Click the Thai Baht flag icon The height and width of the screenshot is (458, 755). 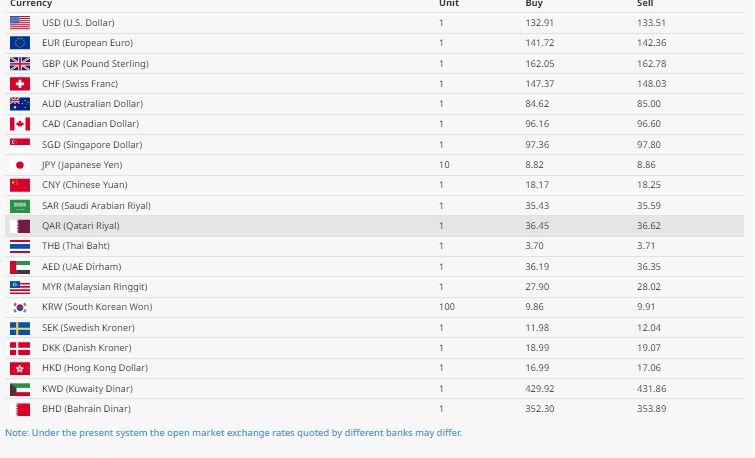point(20,246)
